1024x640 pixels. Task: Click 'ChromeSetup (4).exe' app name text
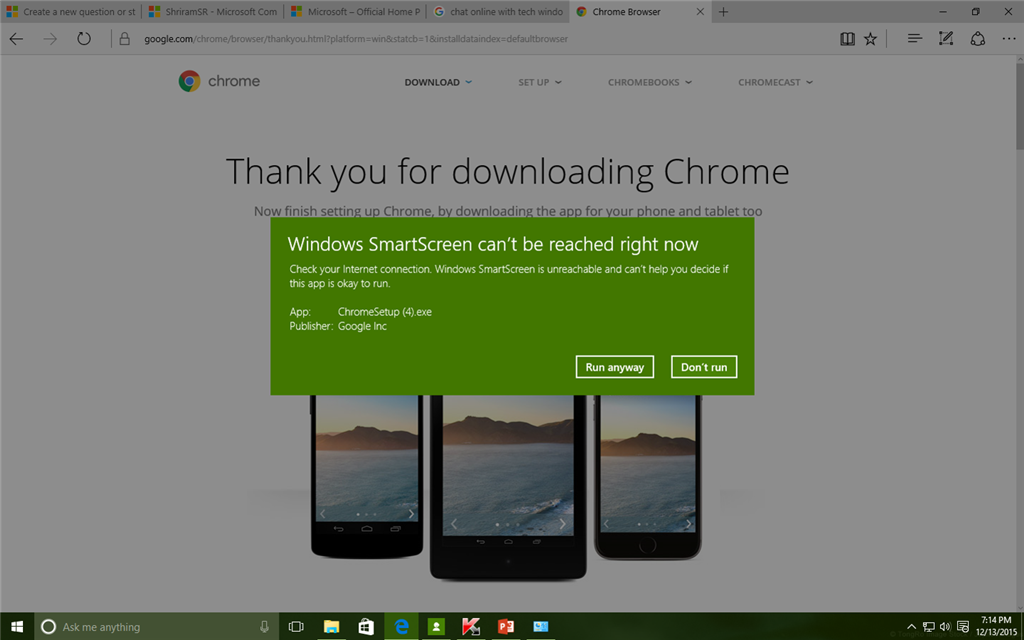385,312
